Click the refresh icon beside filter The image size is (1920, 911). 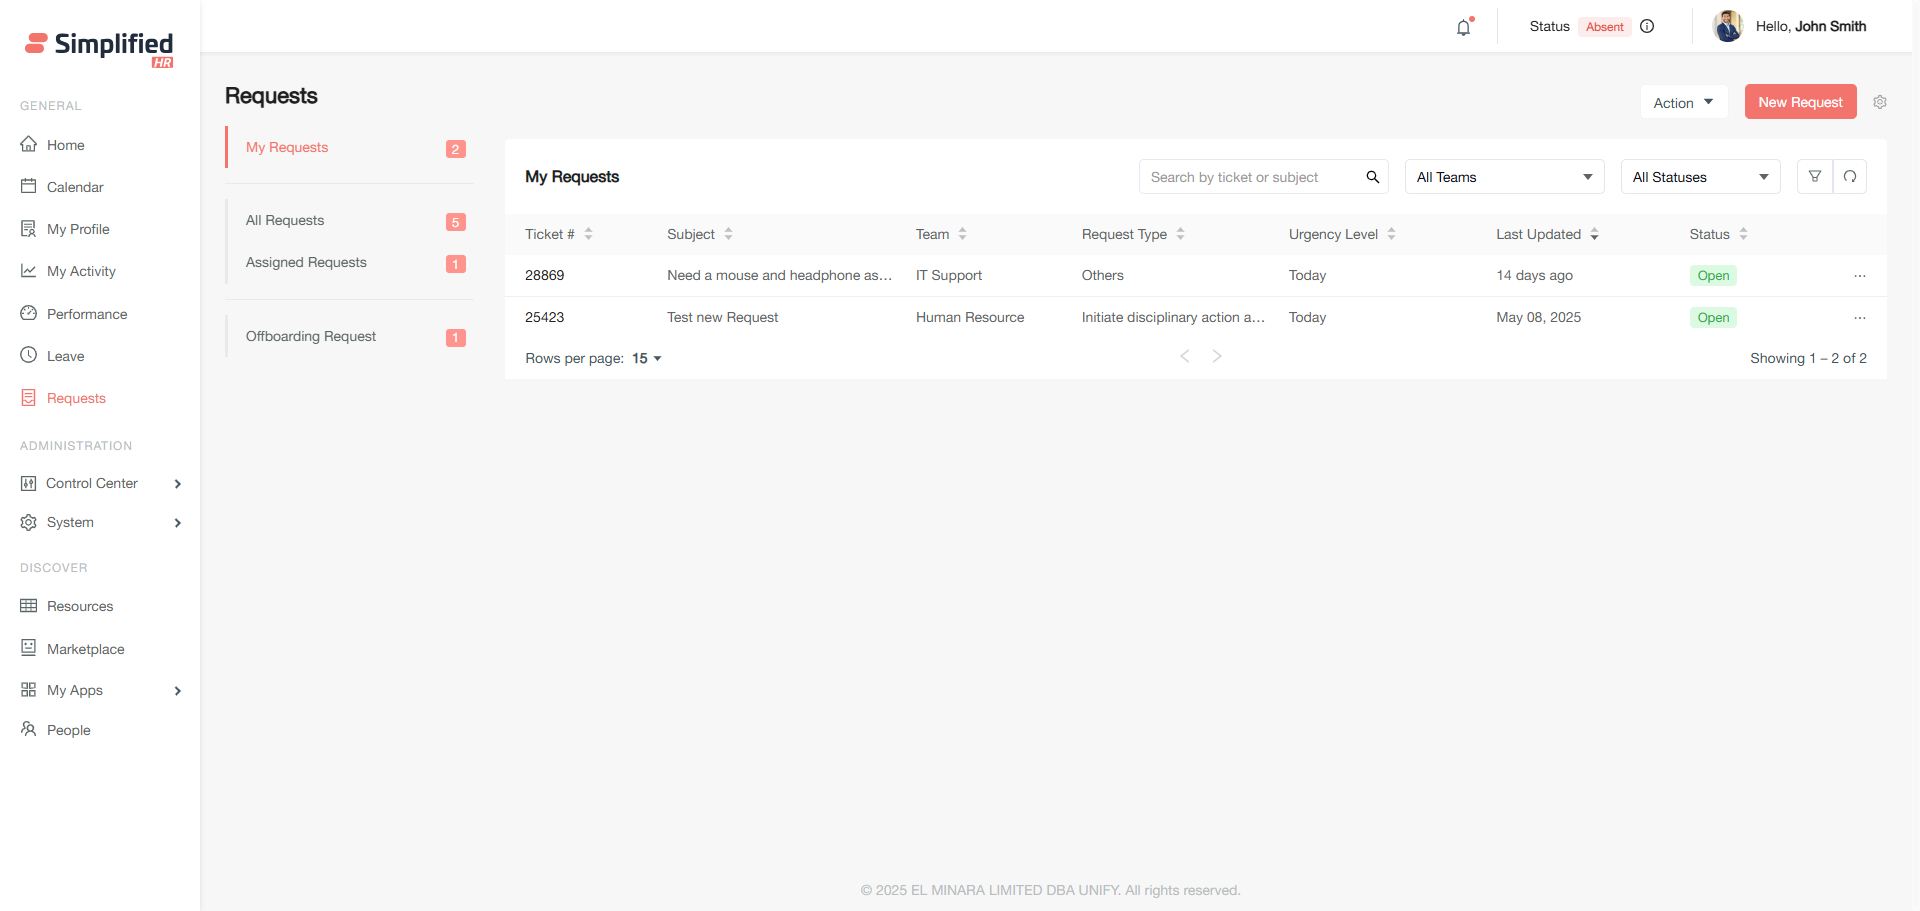tap(1850, 177)
